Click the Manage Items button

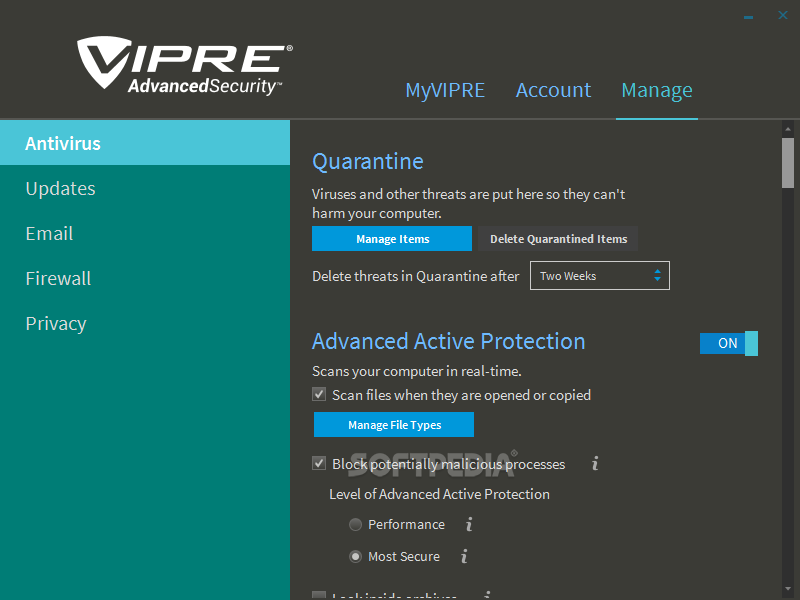click(392, 238)
